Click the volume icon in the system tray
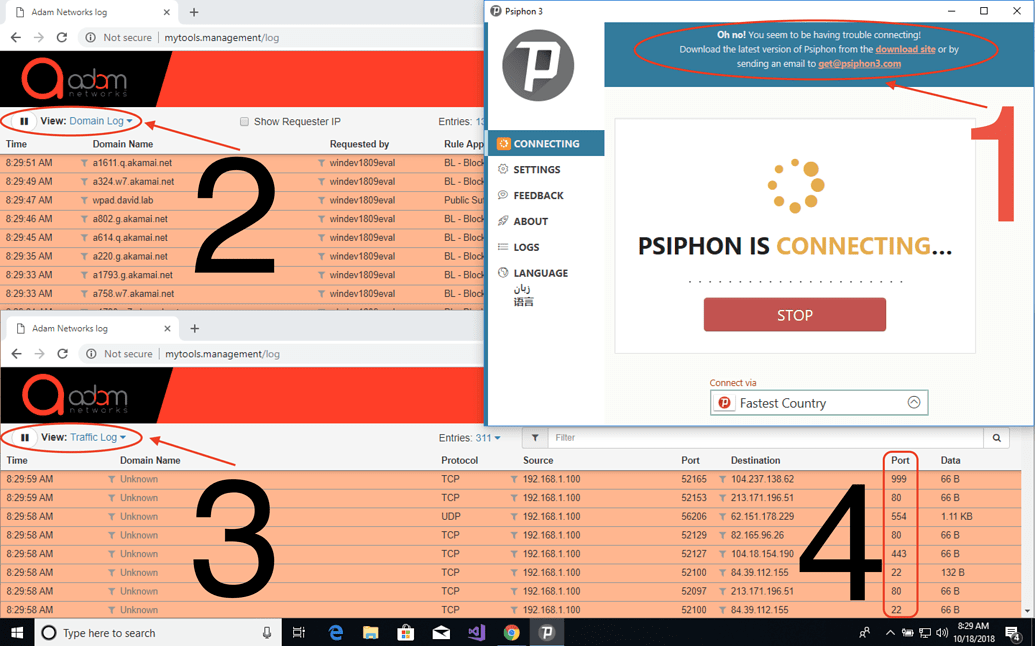This screenshot has height=646, width=1035. point(942,633)
